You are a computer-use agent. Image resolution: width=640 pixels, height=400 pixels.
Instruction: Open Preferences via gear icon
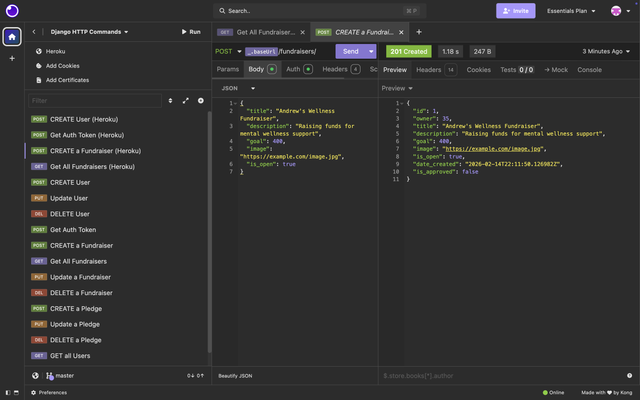pyautogui.click(x=33, y=393)
